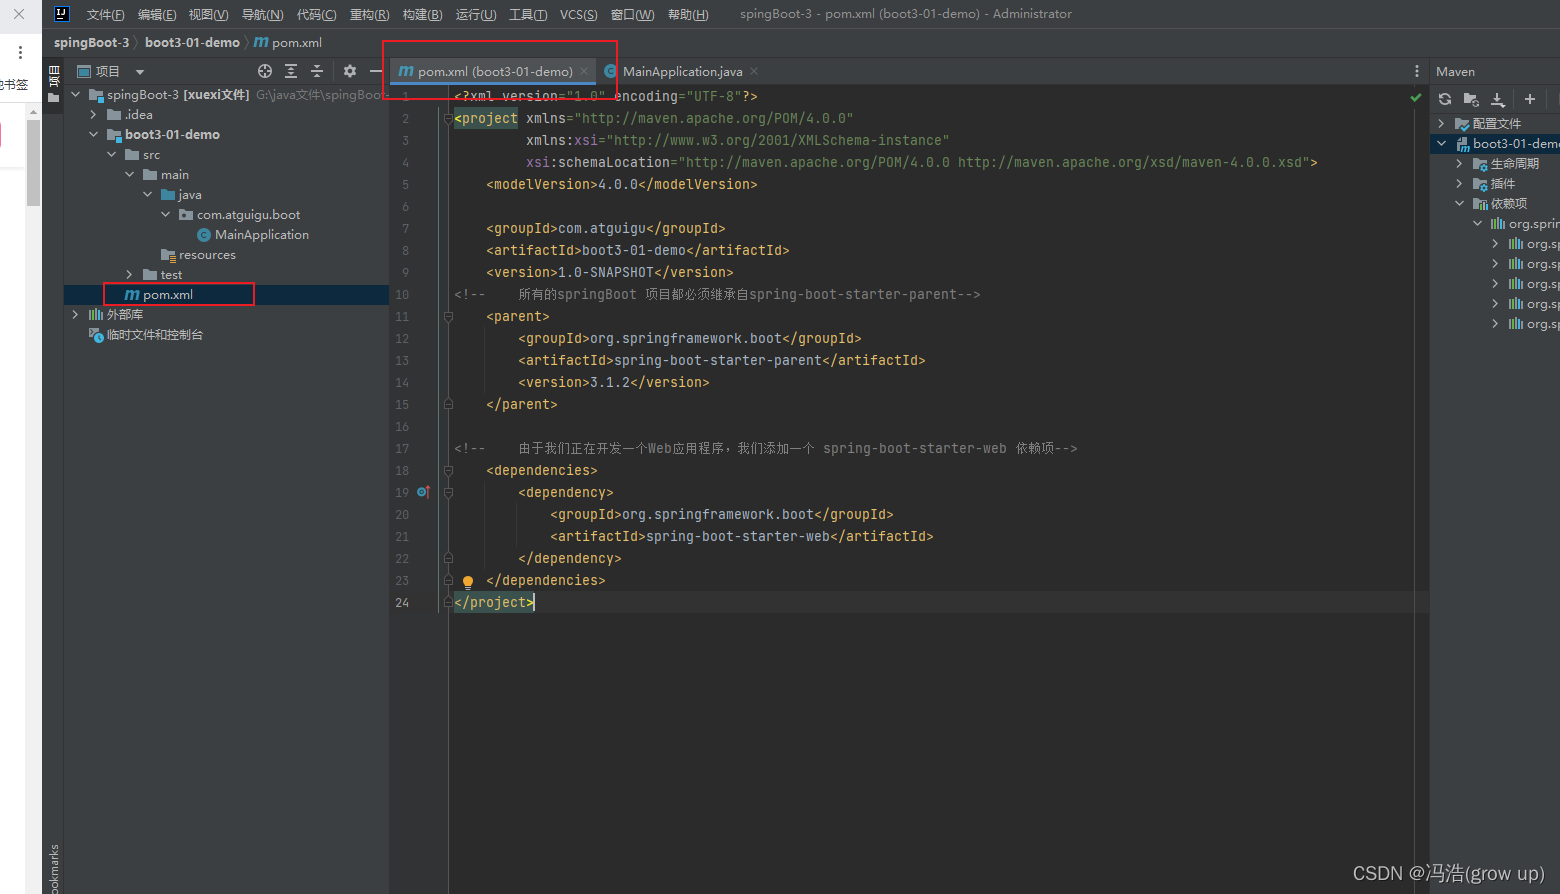Screen dimensions: 1560x894
Task: Close the browser tab with X at top left
Action: click(x=19, y=14)
